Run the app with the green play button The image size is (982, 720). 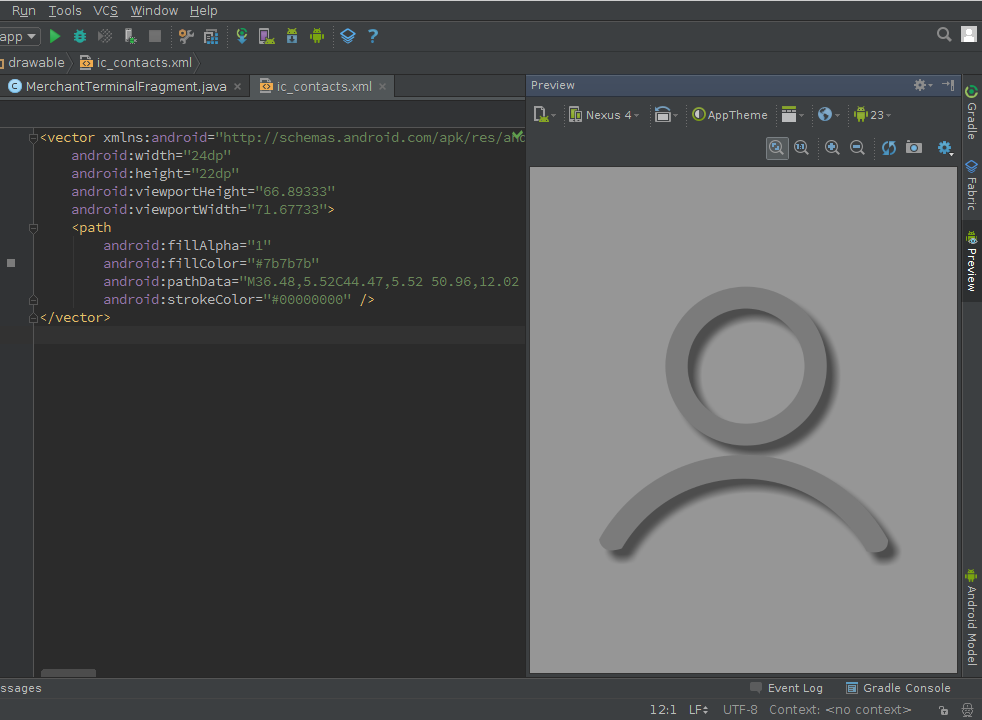pyautogui.click(x=54, y=36)
